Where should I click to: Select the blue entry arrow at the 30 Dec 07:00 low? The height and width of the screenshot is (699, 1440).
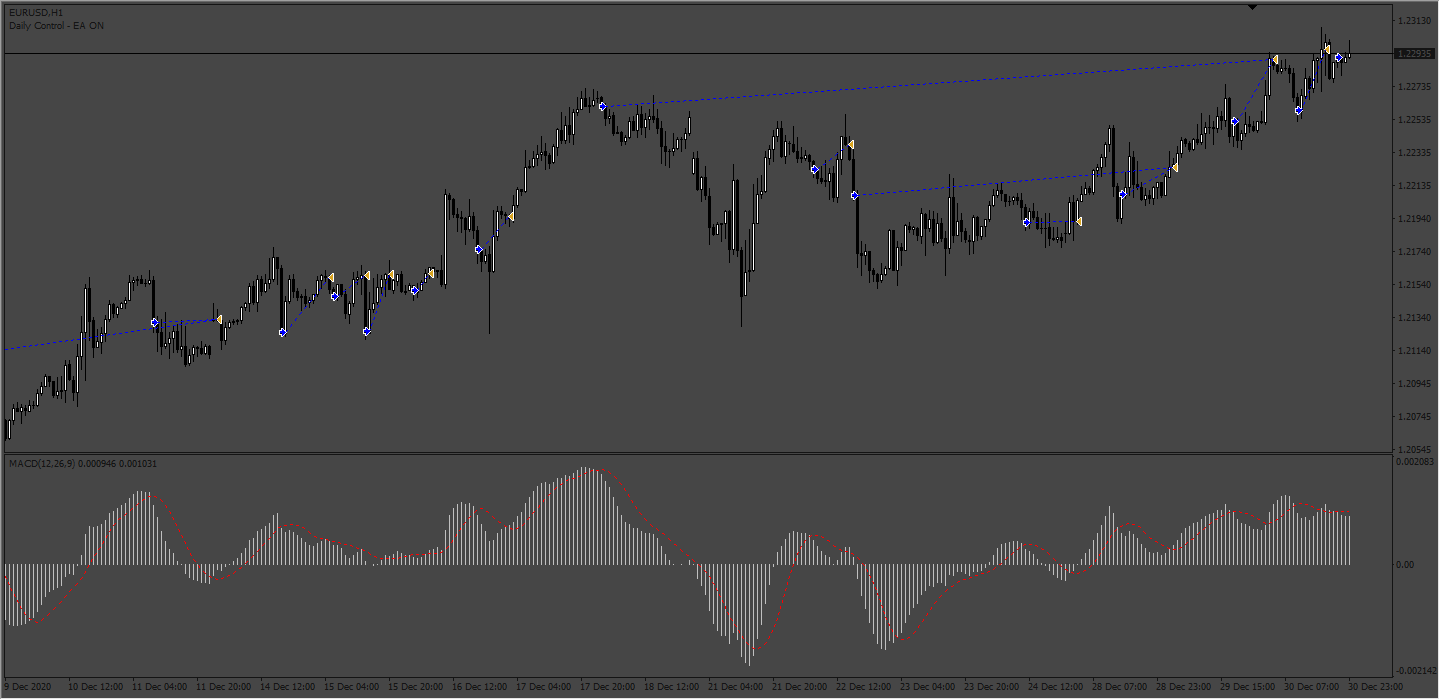pyautogui.click(x=1298, y=111)
